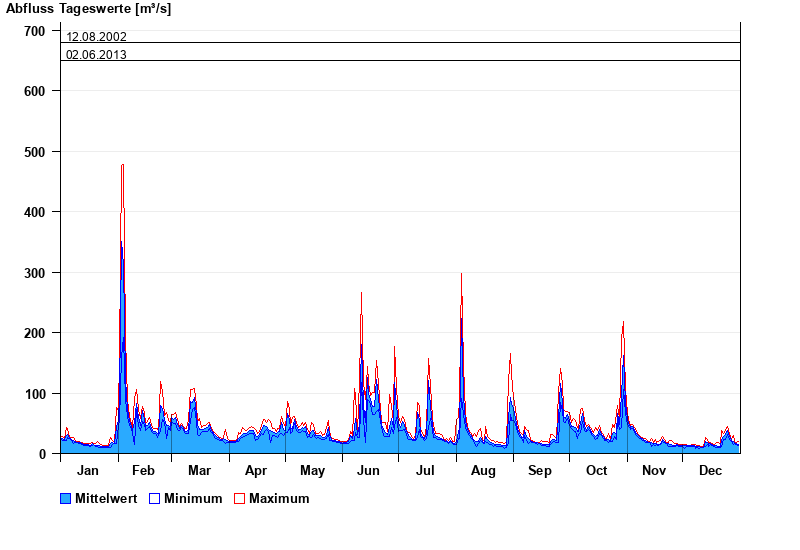Select the Aug label on x-axis

pyautogui.click(x=483, y=471)
